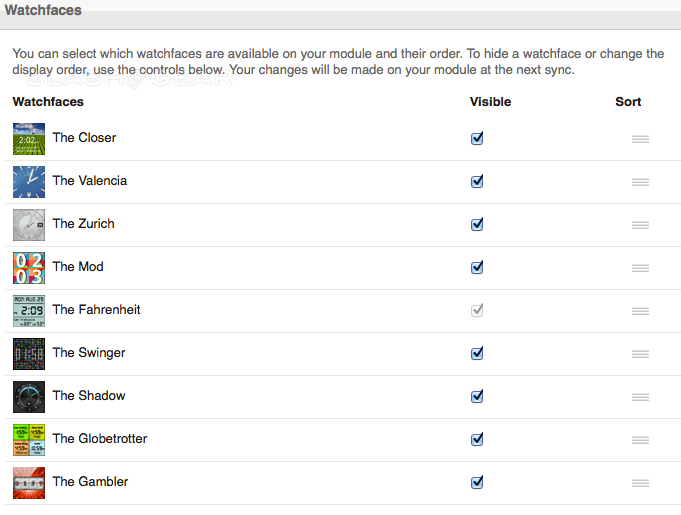
Task: Grab The Zurich sort handle
Action: pos(640,225)
